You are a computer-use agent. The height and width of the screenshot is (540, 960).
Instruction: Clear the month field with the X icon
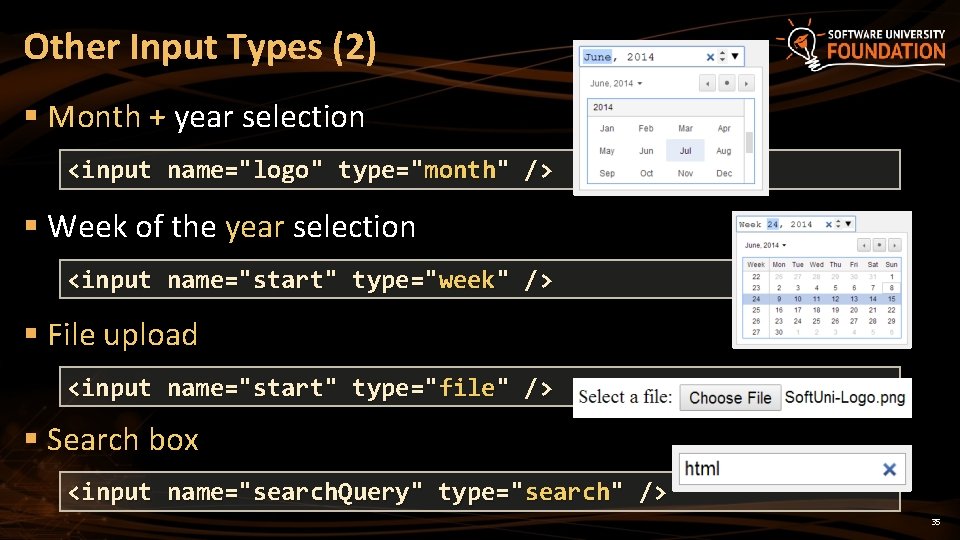pos(710,57)
